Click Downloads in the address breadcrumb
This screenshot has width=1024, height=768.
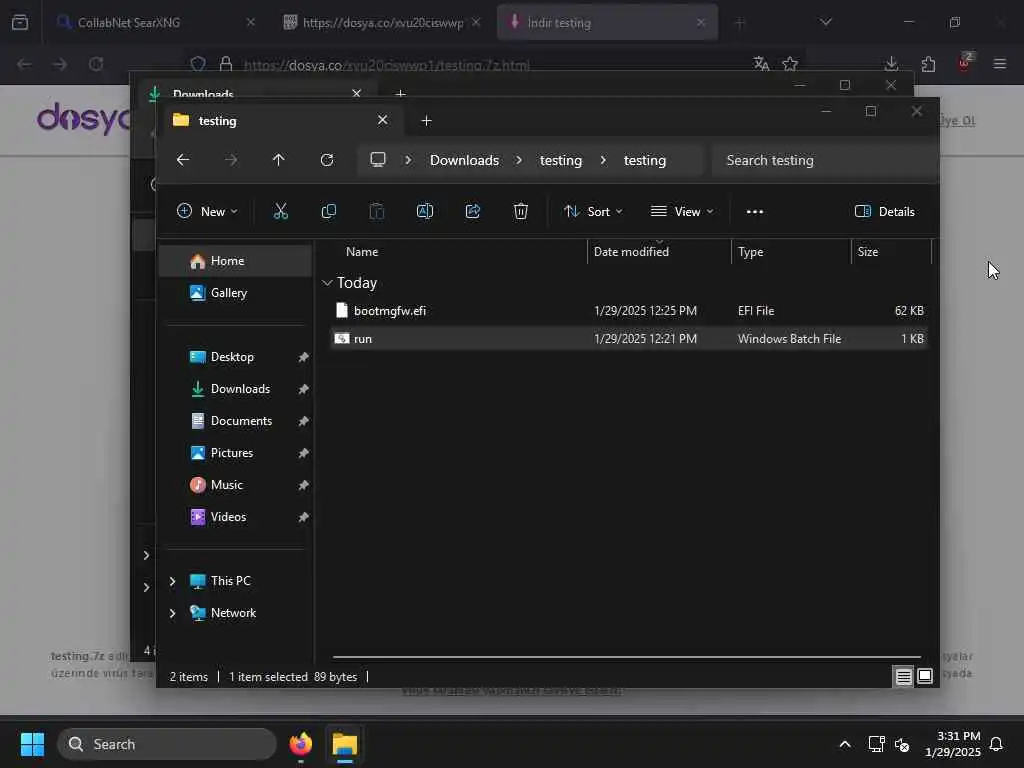[x=464, y=160]
